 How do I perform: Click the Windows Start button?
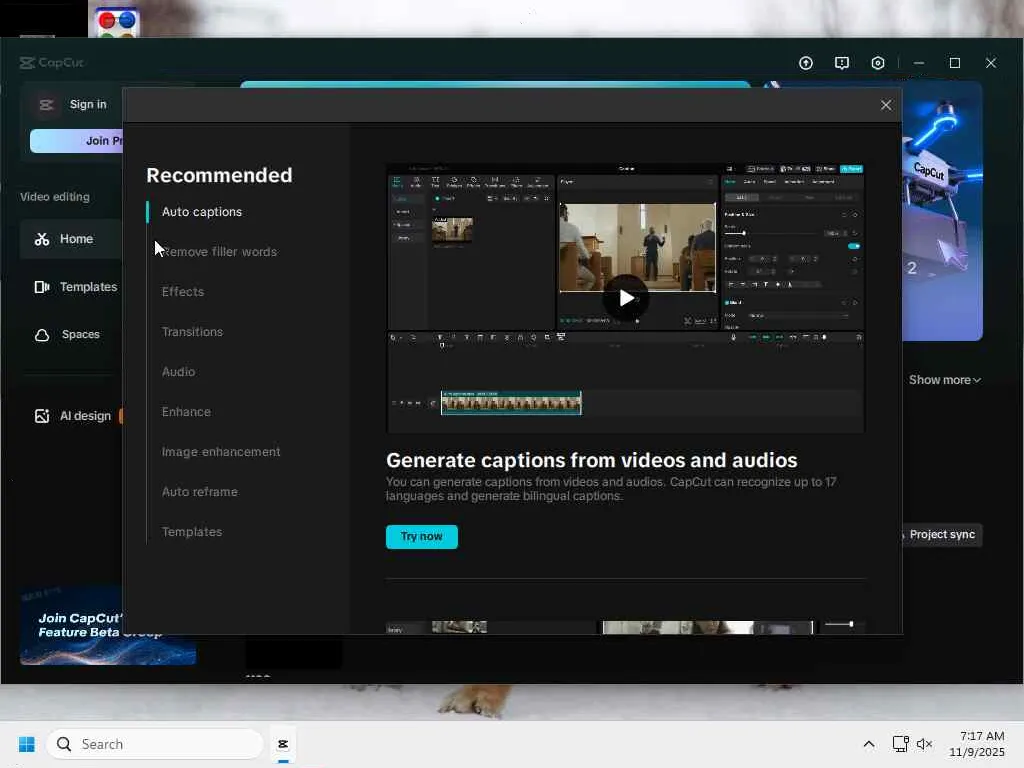(27, 744)
